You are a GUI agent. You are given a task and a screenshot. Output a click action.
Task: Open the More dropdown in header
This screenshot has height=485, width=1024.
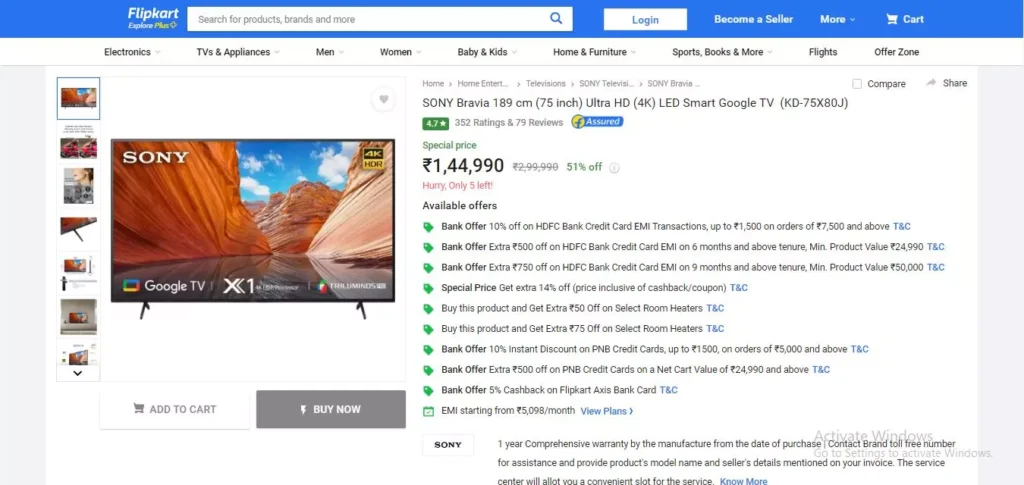tap(837, 19)
